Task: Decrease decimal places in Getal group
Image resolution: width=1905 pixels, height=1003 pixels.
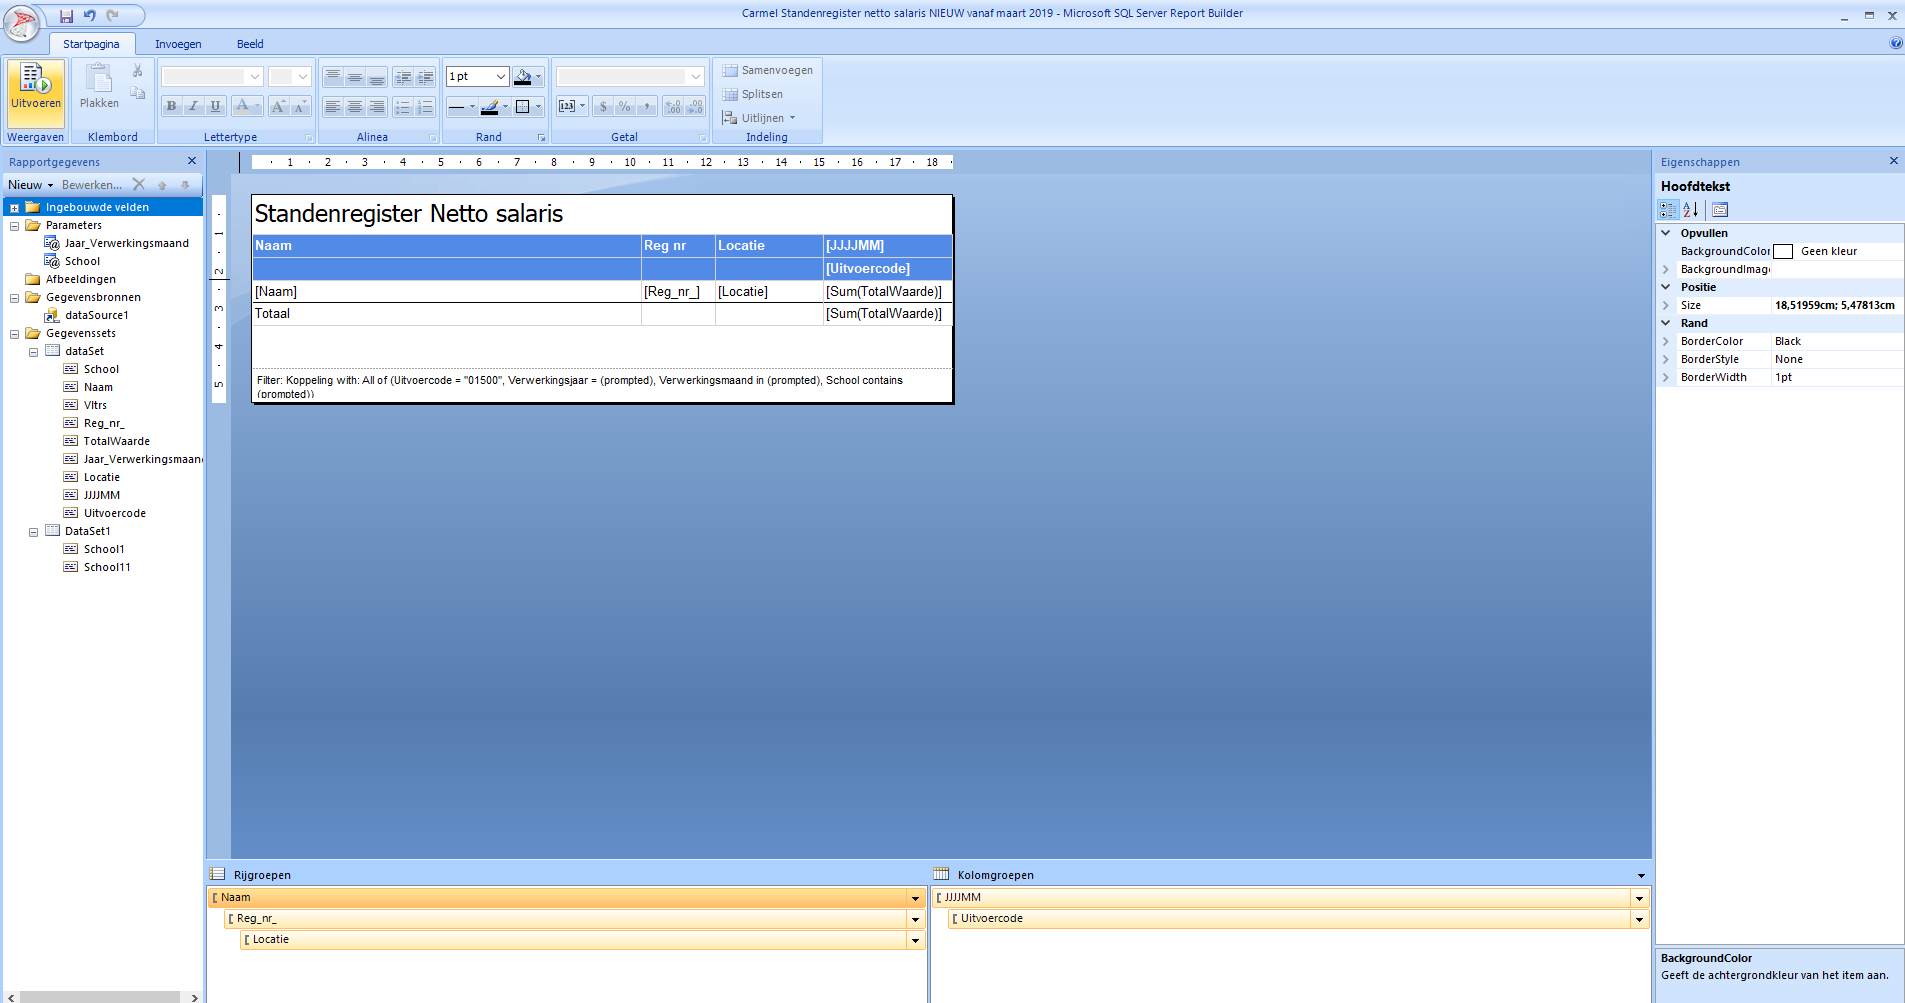Action: [695, 106]
